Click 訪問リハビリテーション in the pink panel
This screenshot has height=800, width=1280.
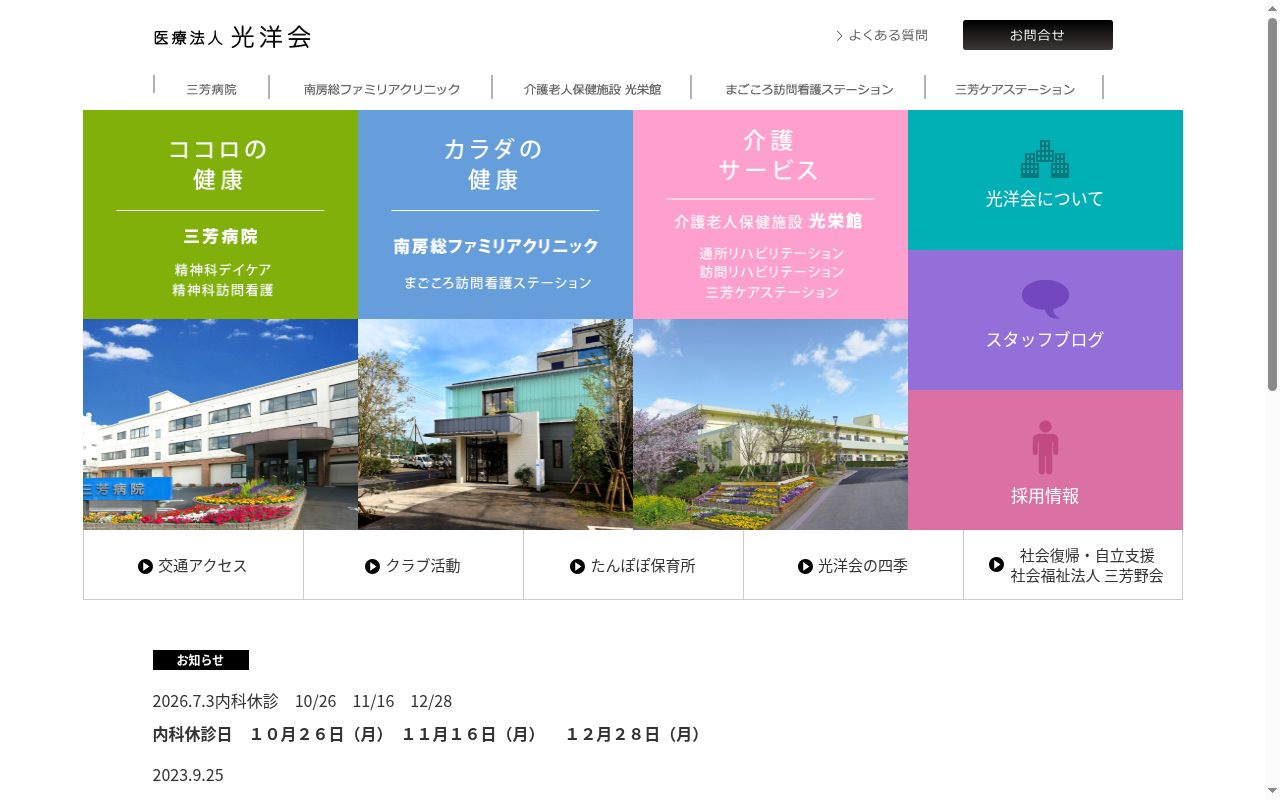(771, 272)
